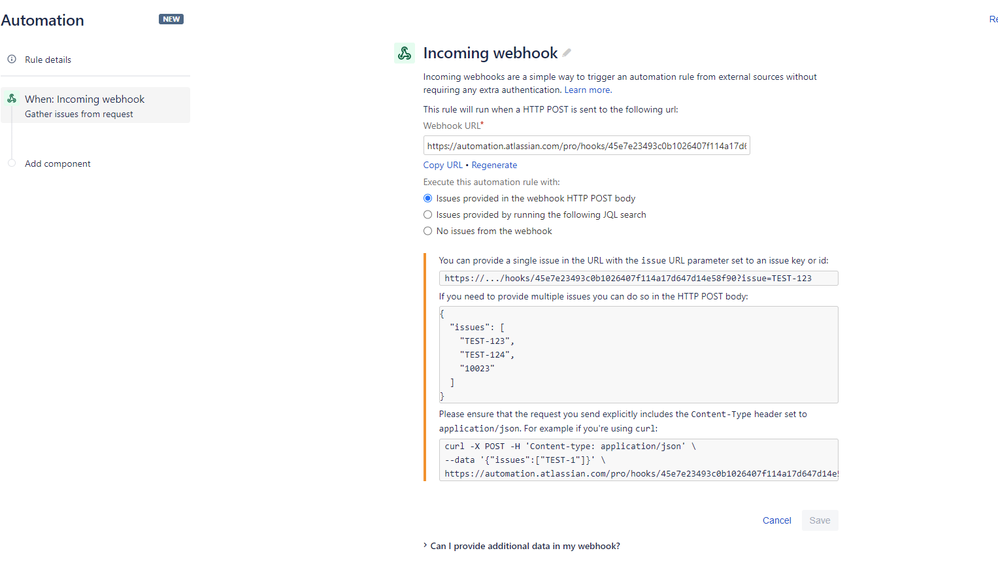Select Issues provided in webhook HTTP POST body
Viewport: 998px width, 561px height.
click(x=428, y=199)
